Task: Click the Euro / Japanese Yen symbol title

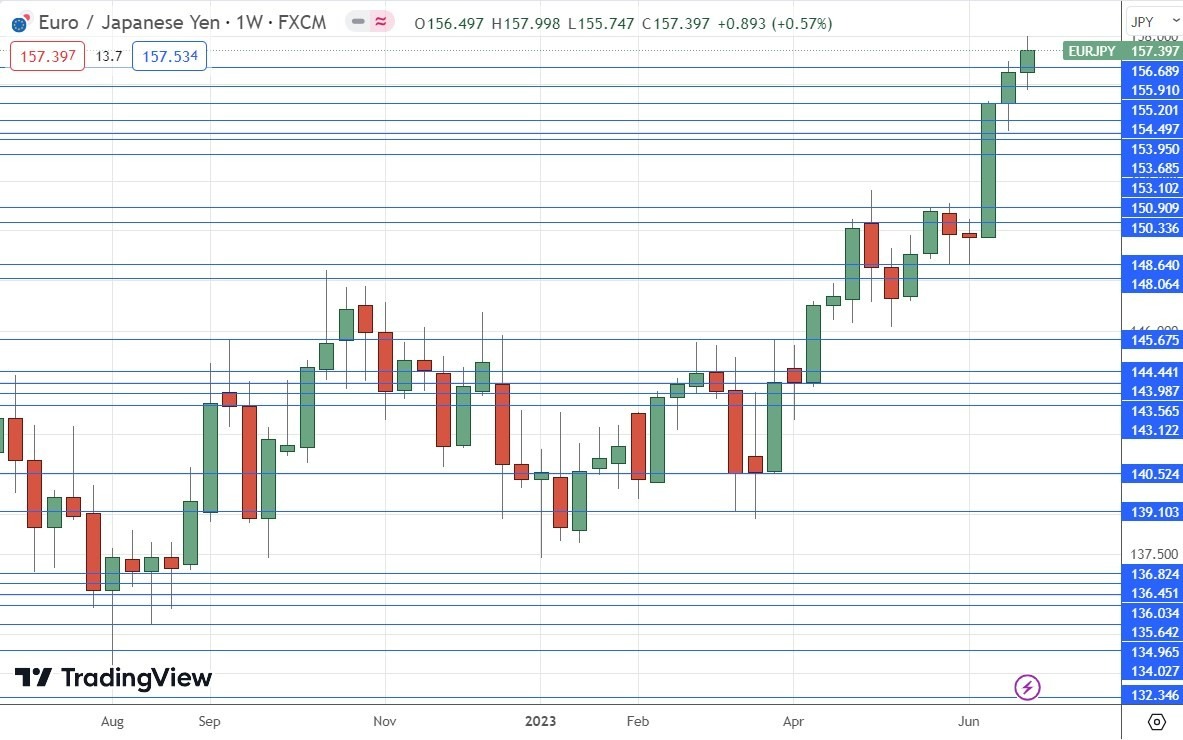Action: [130, 22]
